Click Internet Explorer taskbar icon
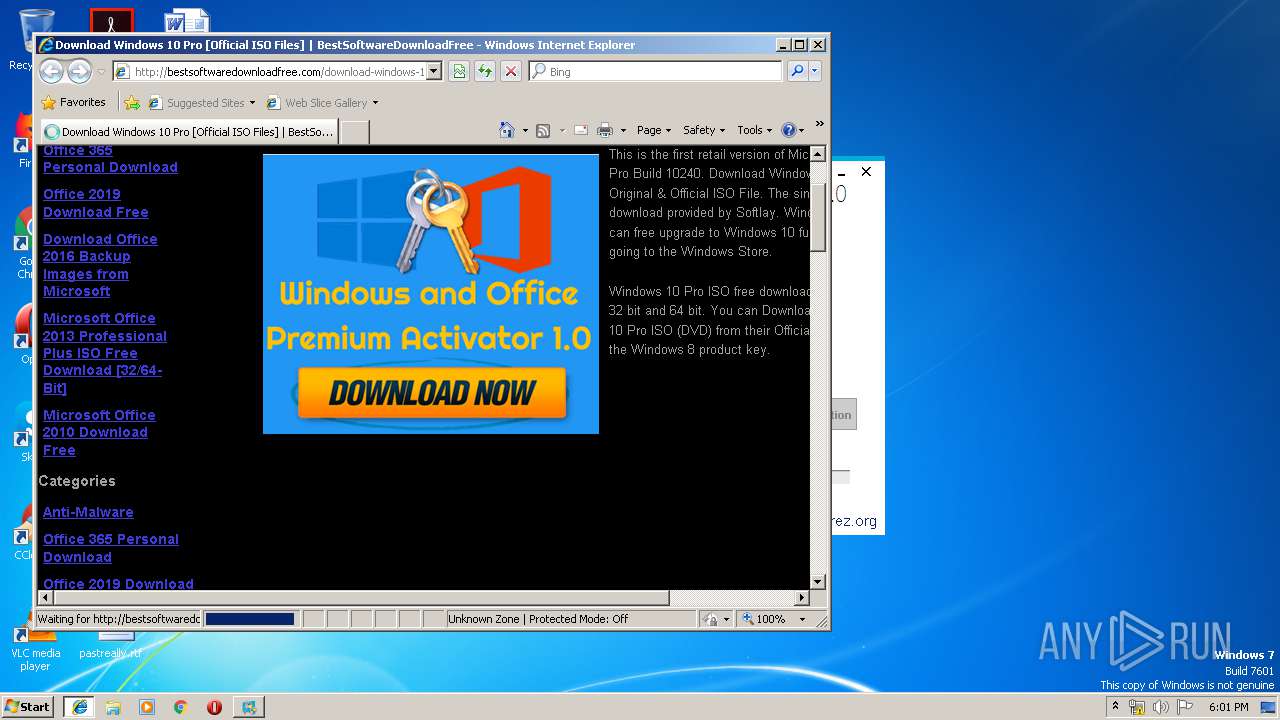This screenshot has height=720, width=1280. 79,706
